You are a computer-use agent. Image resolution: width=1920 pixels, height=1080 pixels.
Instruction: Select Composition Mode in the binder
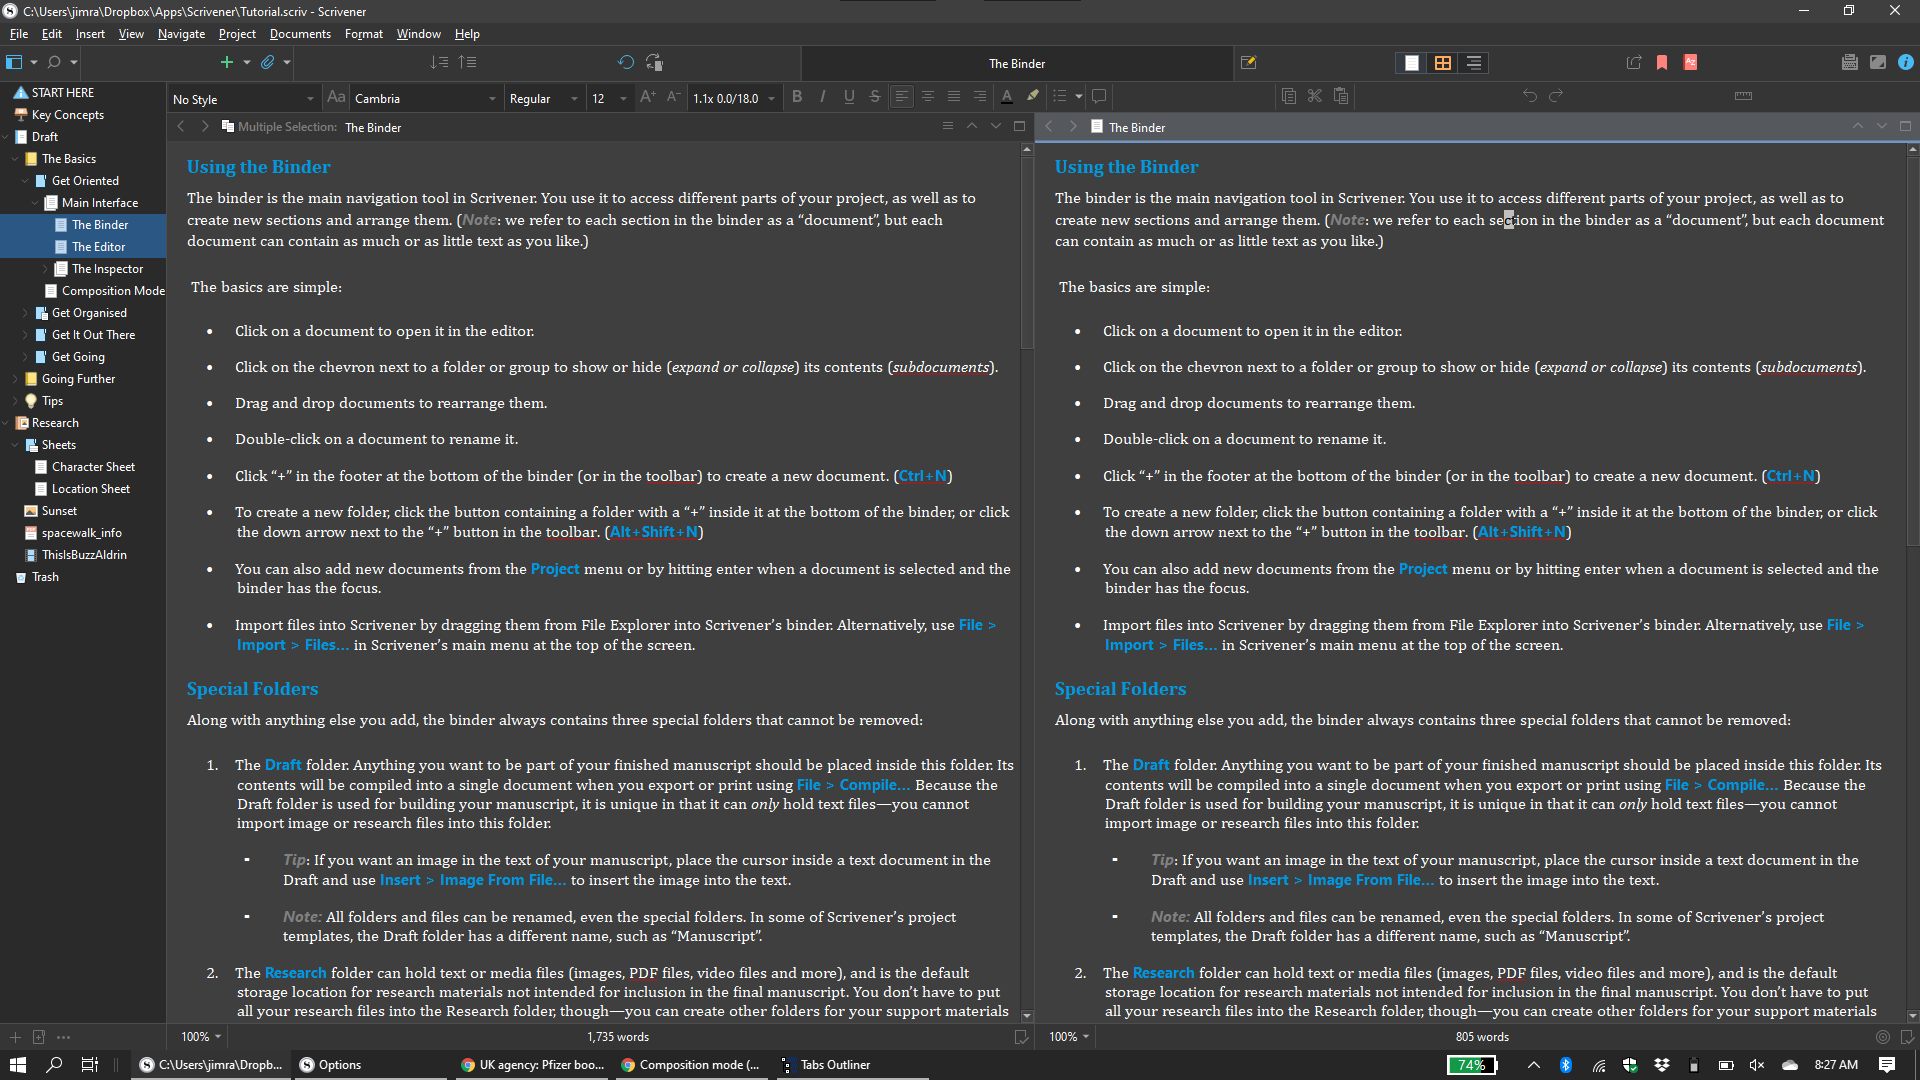coord(113,291)
